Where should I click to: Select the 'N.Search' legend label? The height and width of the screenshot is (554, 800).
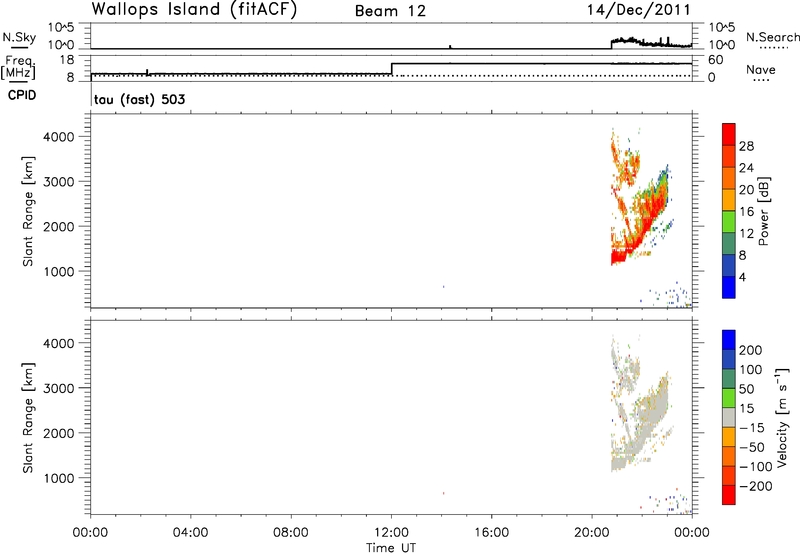[x=772, y=37]
